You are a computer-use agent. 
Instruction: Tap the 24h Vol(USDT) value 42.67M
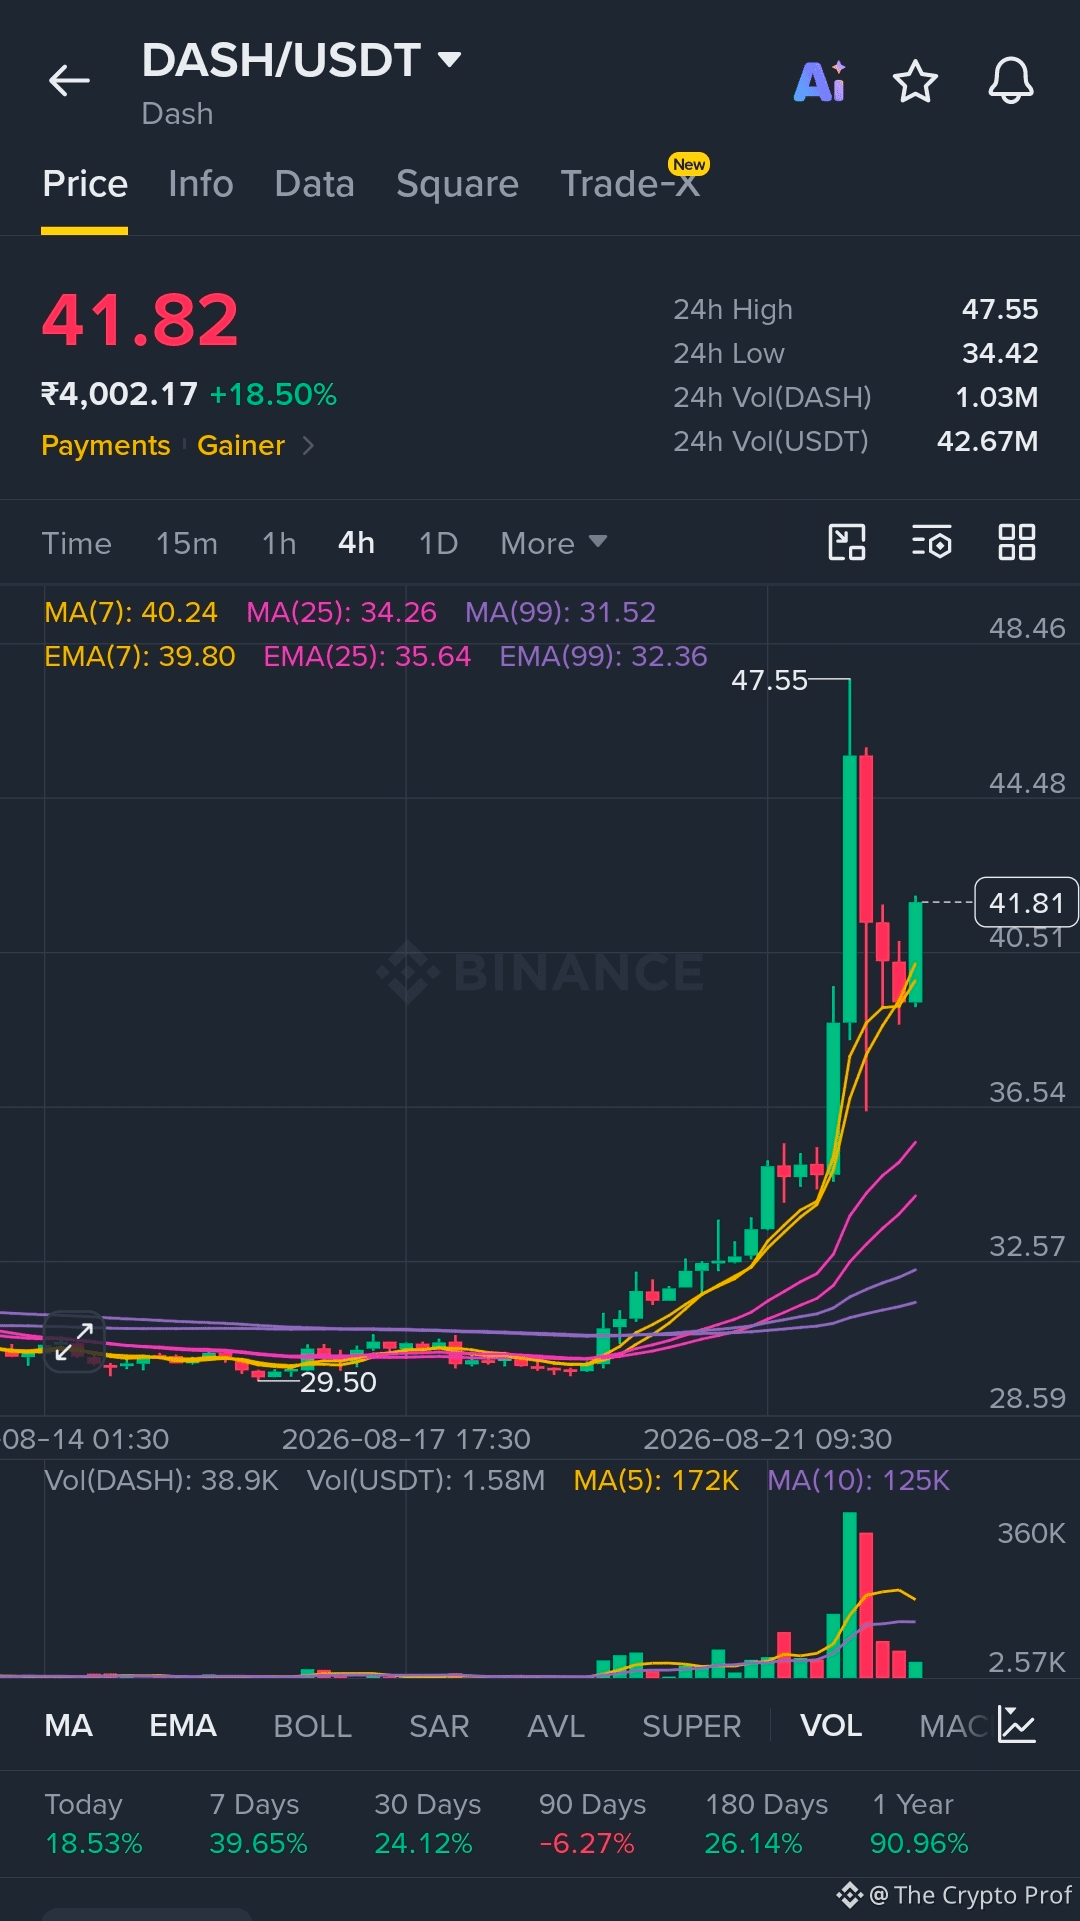coord(987,441)
